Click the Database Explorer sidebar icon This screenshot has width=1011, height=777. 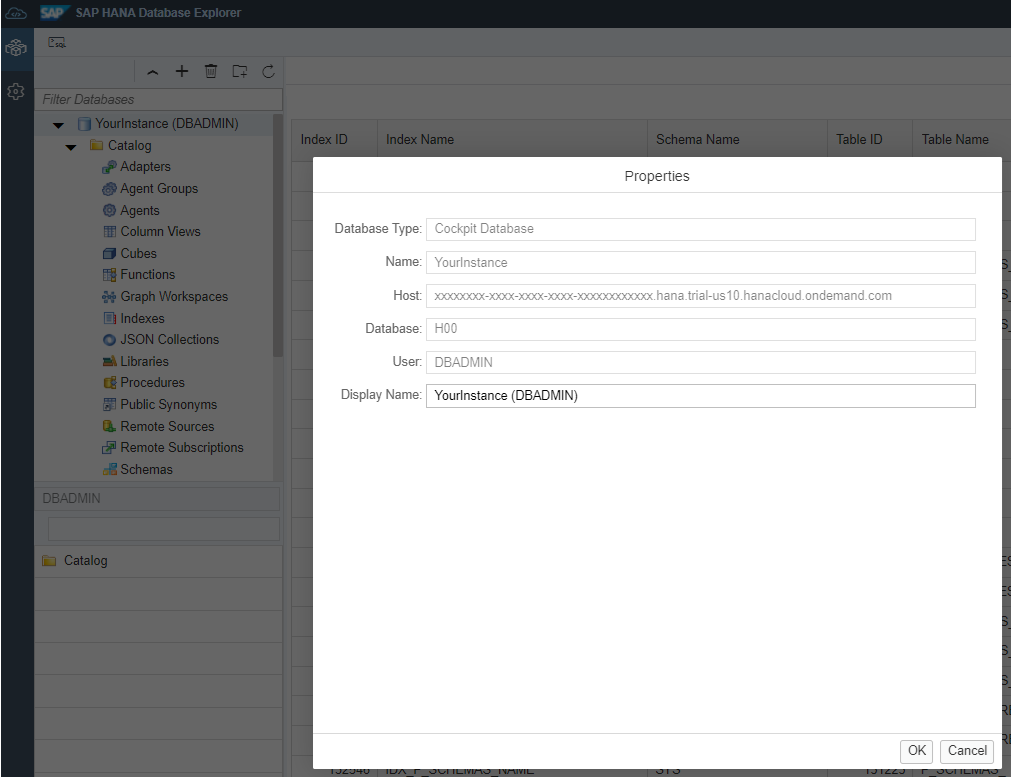tap(15, 47)
